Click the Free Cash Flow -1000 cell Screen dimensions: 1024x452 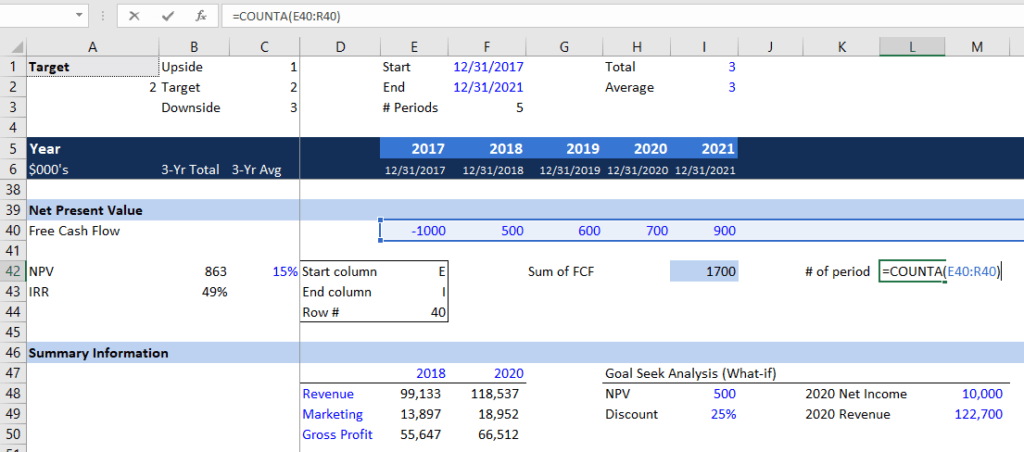tap(415, 231)
